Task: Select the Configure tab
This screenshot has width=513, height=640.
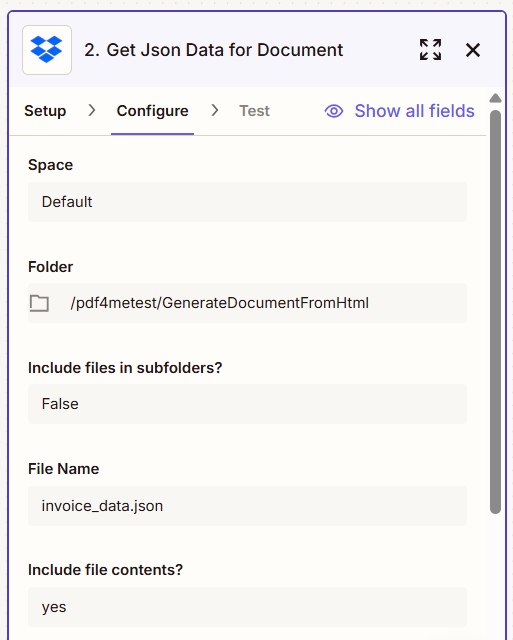Action: click(153, 111)
